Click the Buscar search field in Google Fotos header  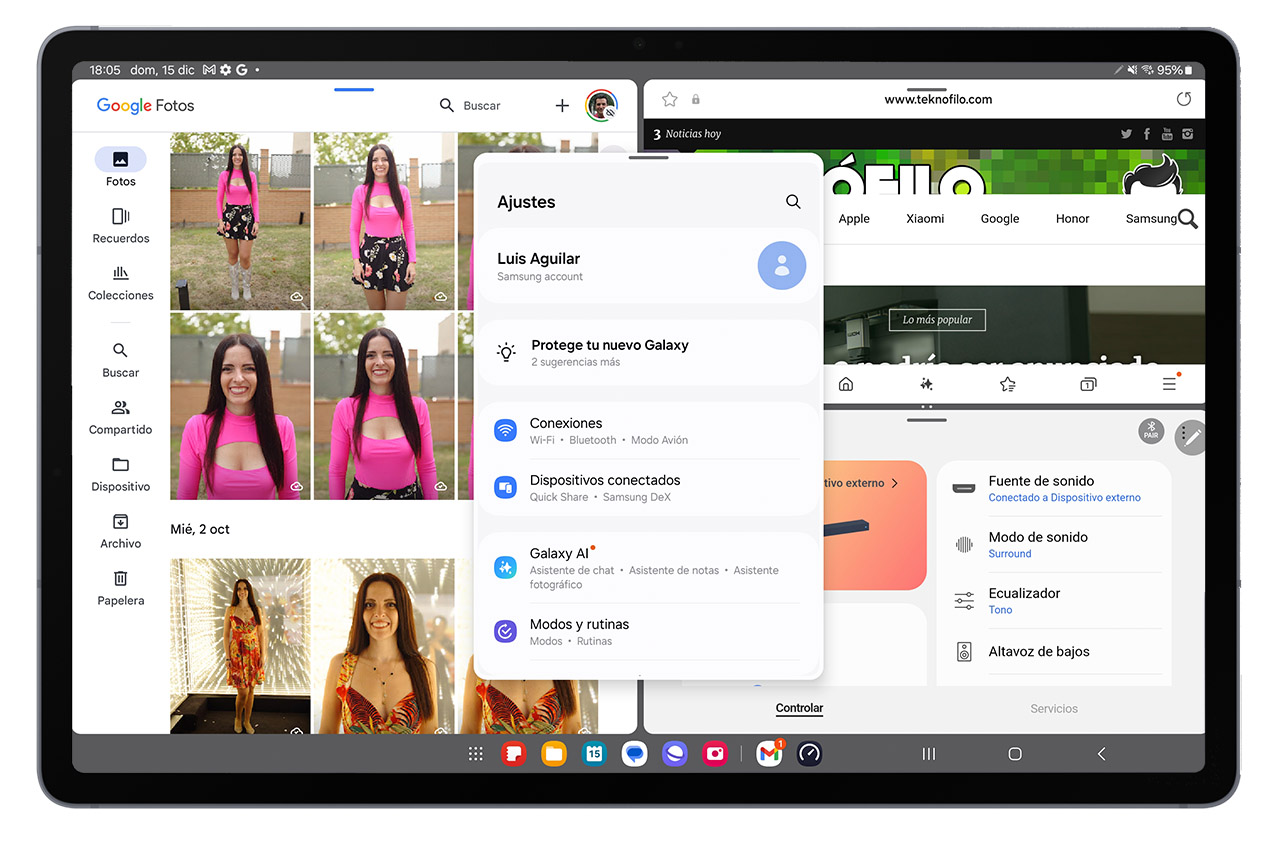point(470,105)
